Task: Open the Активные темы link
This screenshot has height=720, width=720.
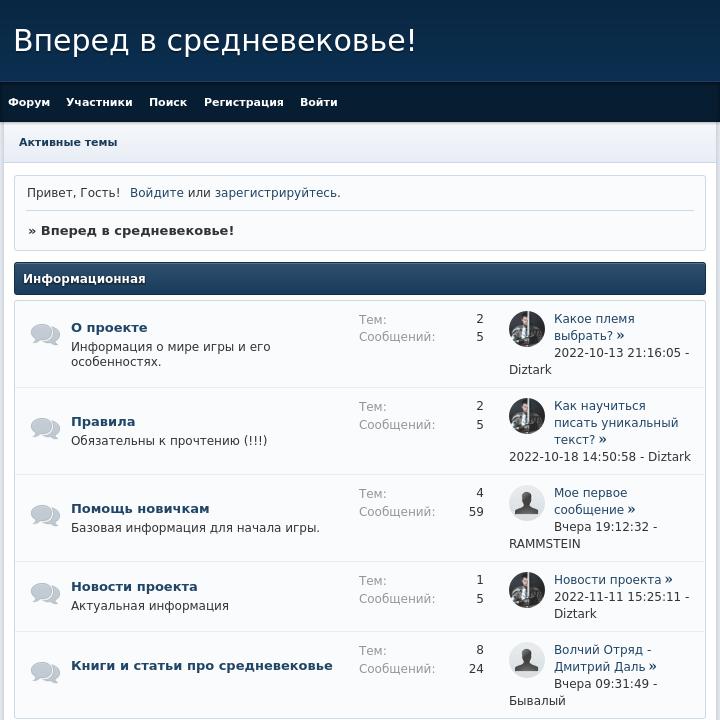Action: pyautogui.click(x=68, y=142)
